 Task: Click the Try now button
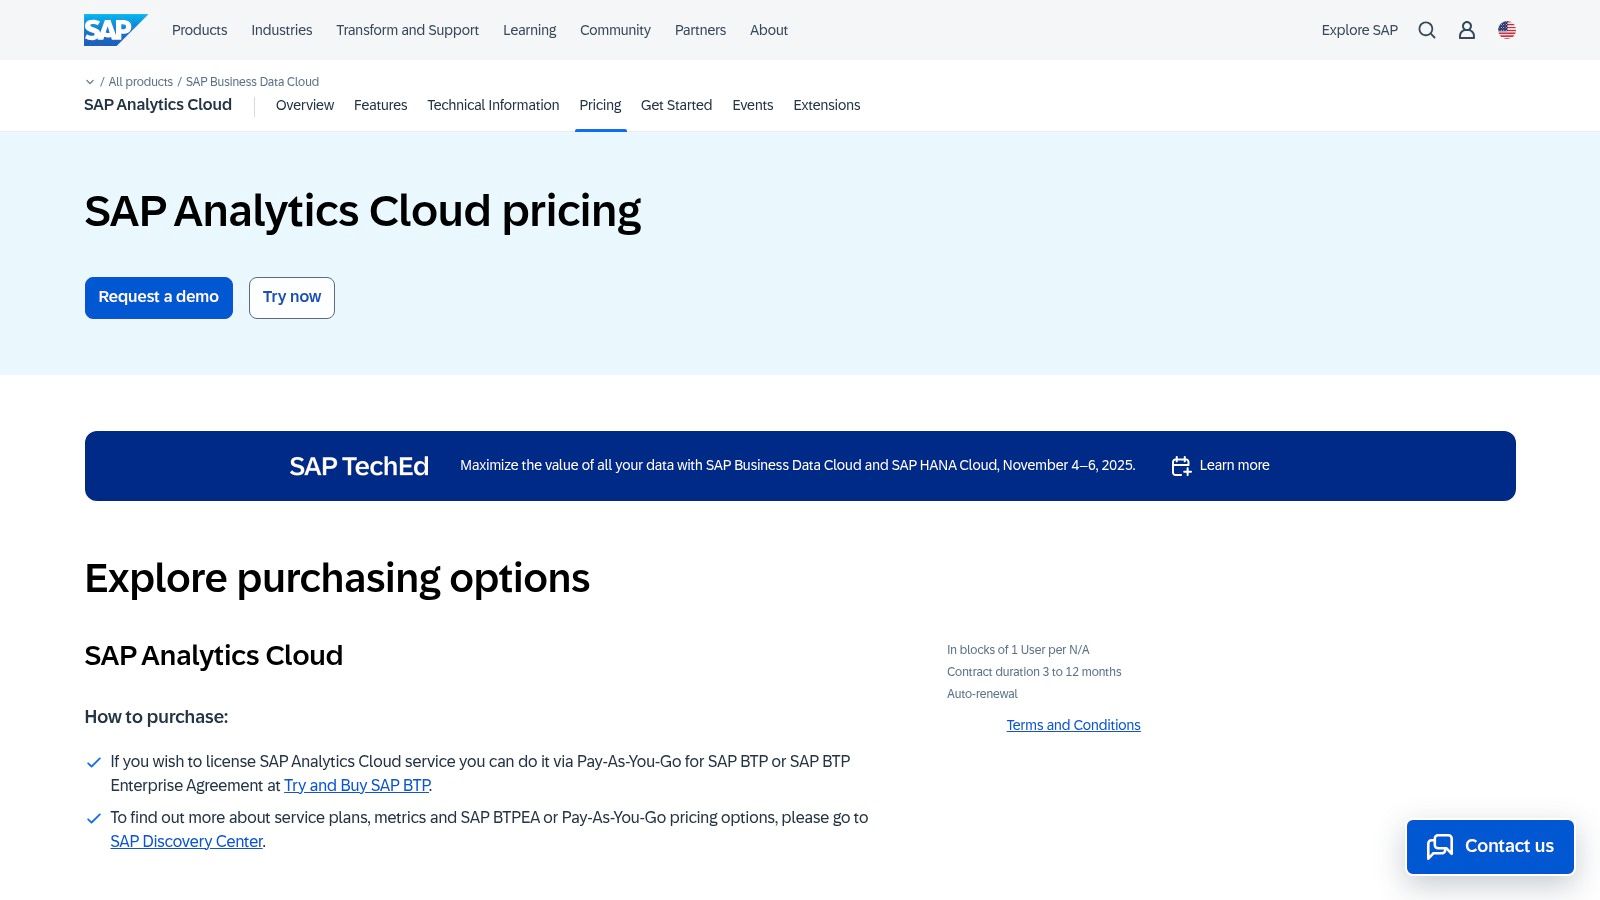pyautogui.click(x=292, y=298)
